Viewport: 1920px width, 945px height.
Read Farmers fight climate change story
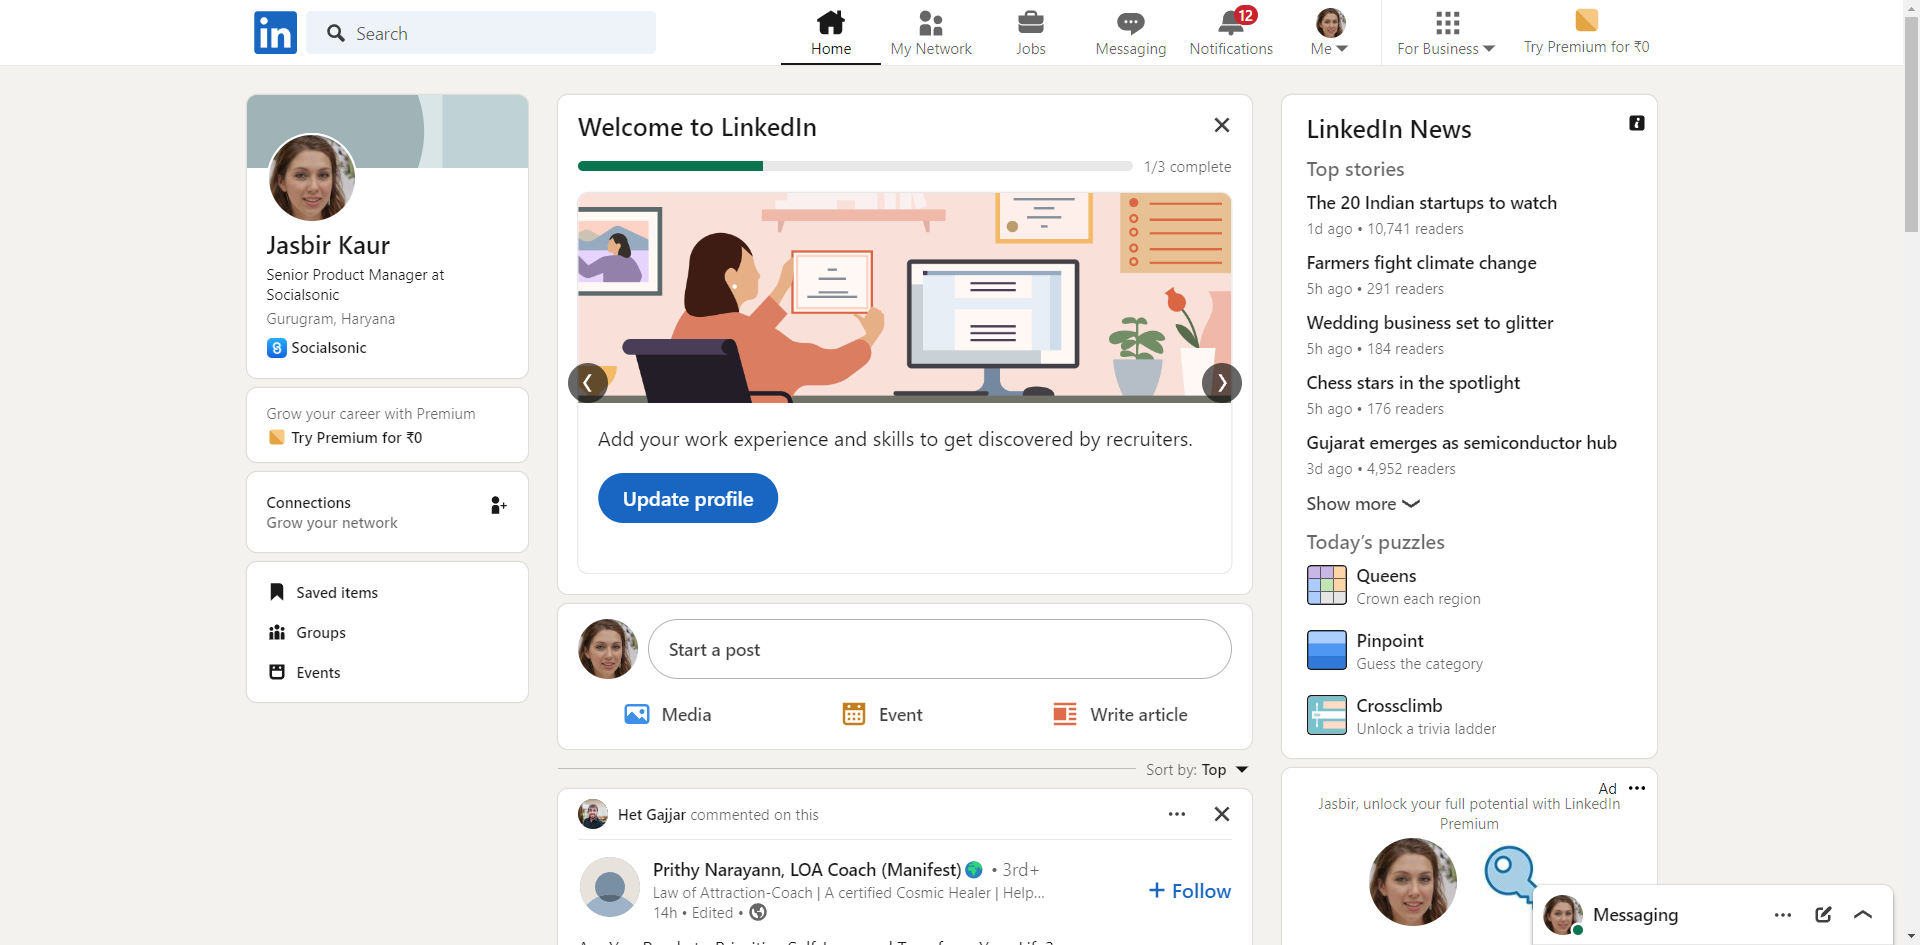click(x=1422, y=263)
